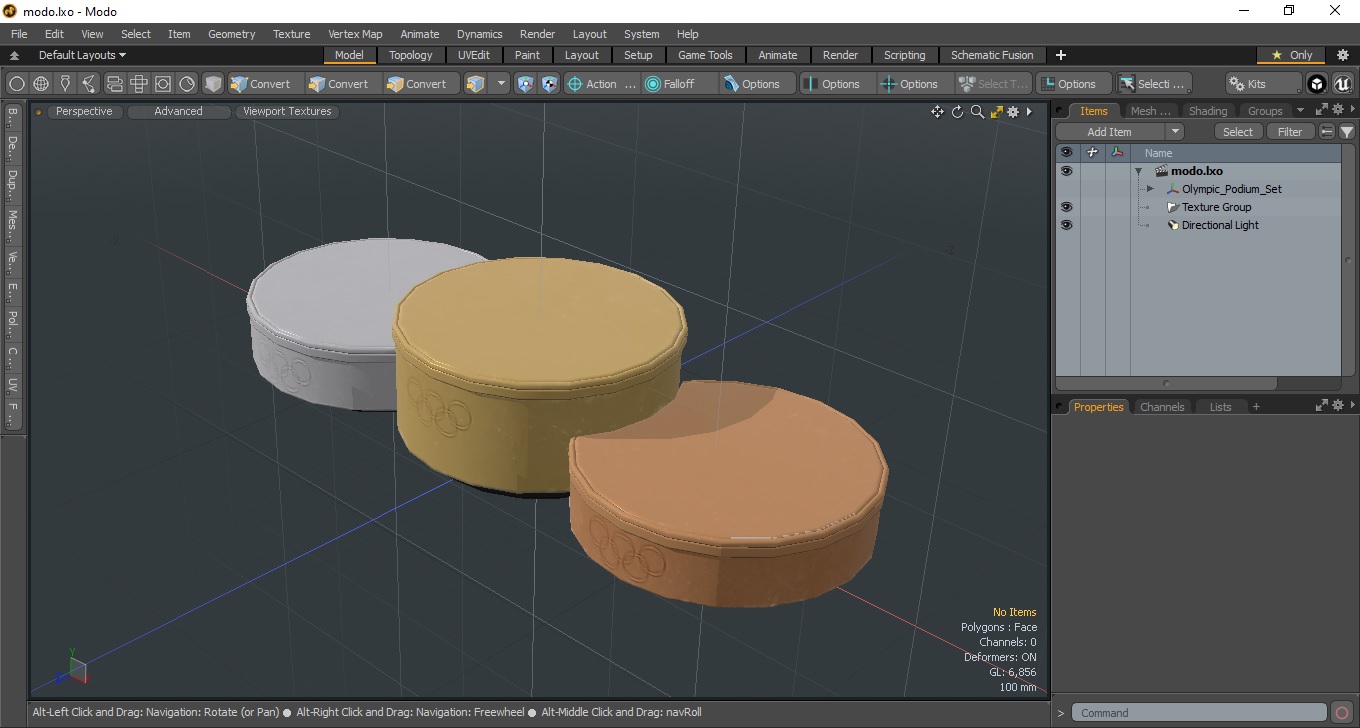The height and width of the screenshot is (728, 1360).
Task: Click the viewport rotate icon
Action: tap(957, 112)
